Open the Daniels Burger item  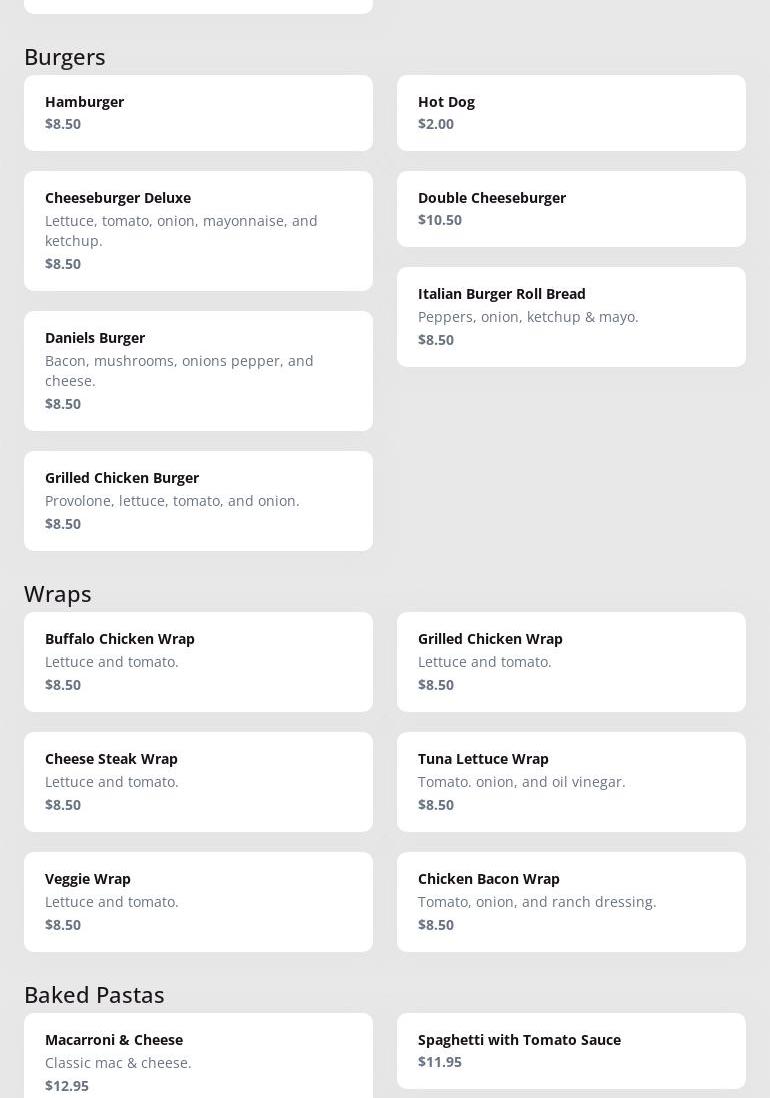pyautogui.click(x=198, y=371)
